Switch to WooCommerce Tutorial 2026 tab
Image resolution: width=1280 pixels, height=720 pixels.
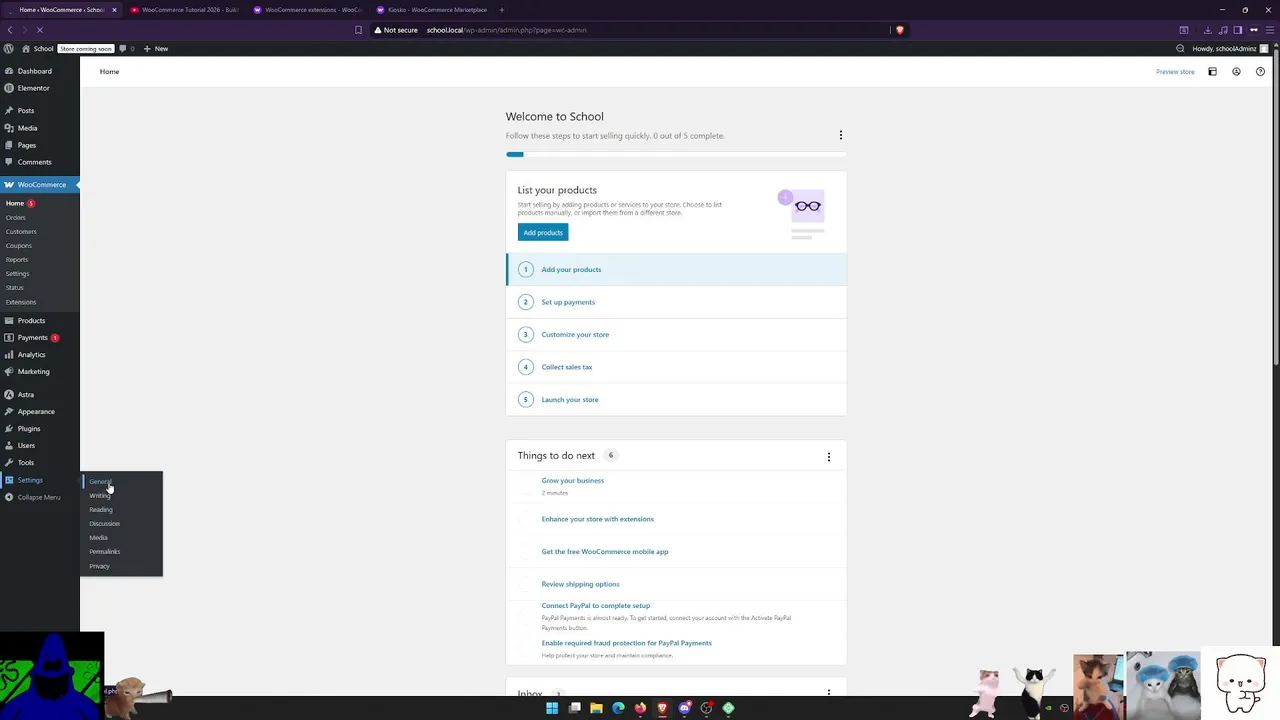[x=186, y=10]
